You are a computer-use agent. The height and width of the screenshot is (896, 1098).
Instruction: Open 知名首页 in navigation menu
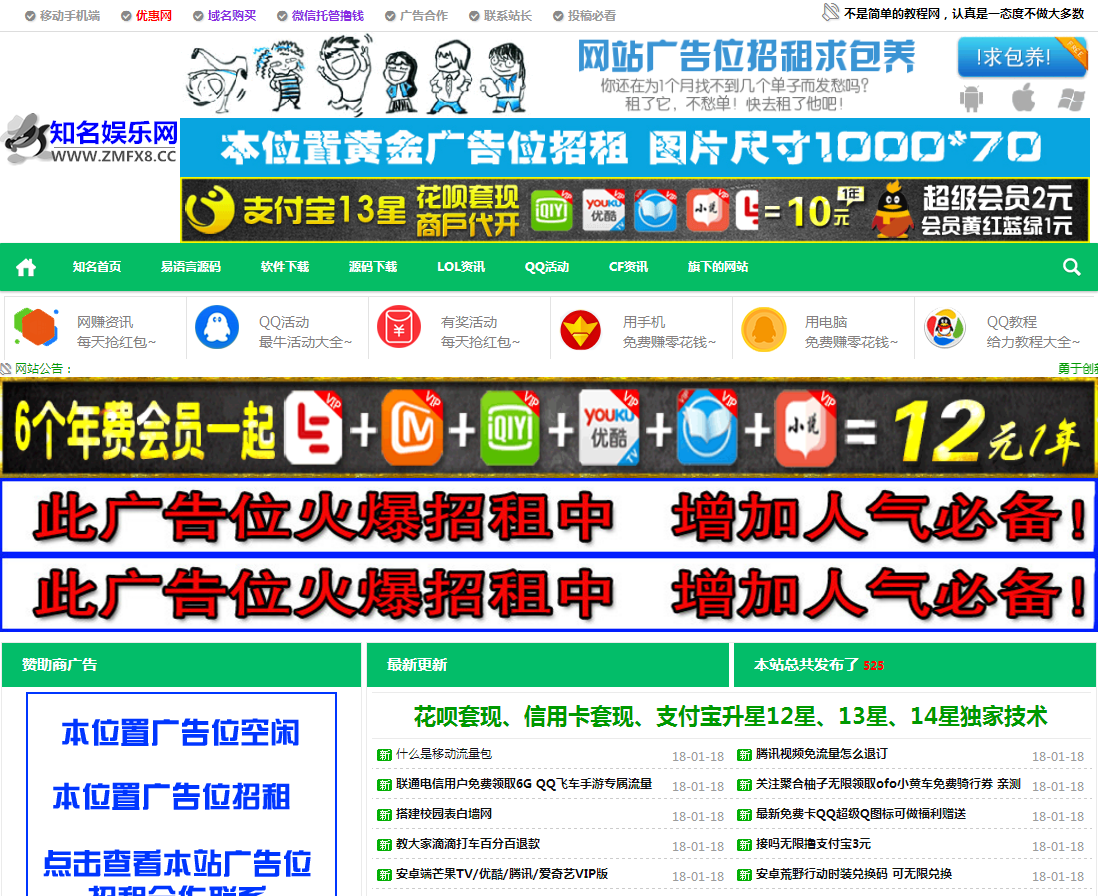point(97,267)
